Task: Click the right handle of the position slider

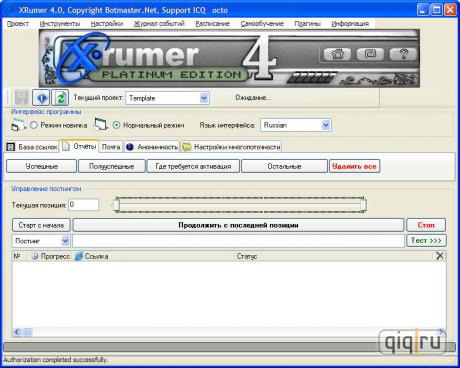Action: 363,205
